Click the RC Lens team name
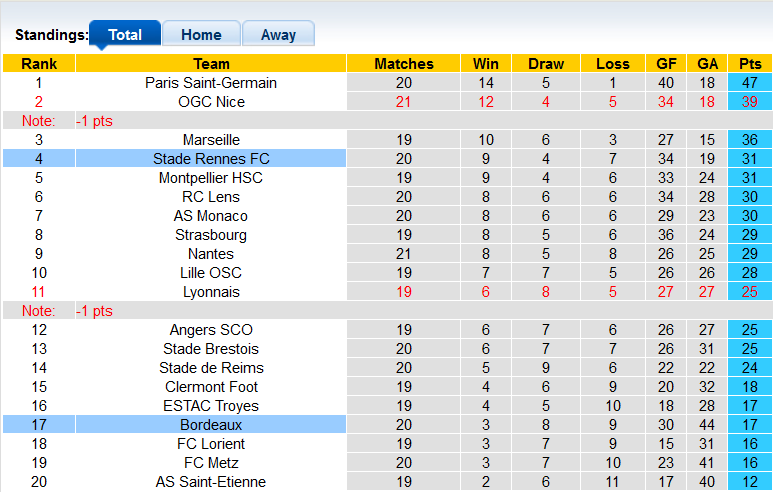The height and width of the screenshot is (492, 773). (x=211, y=197)
